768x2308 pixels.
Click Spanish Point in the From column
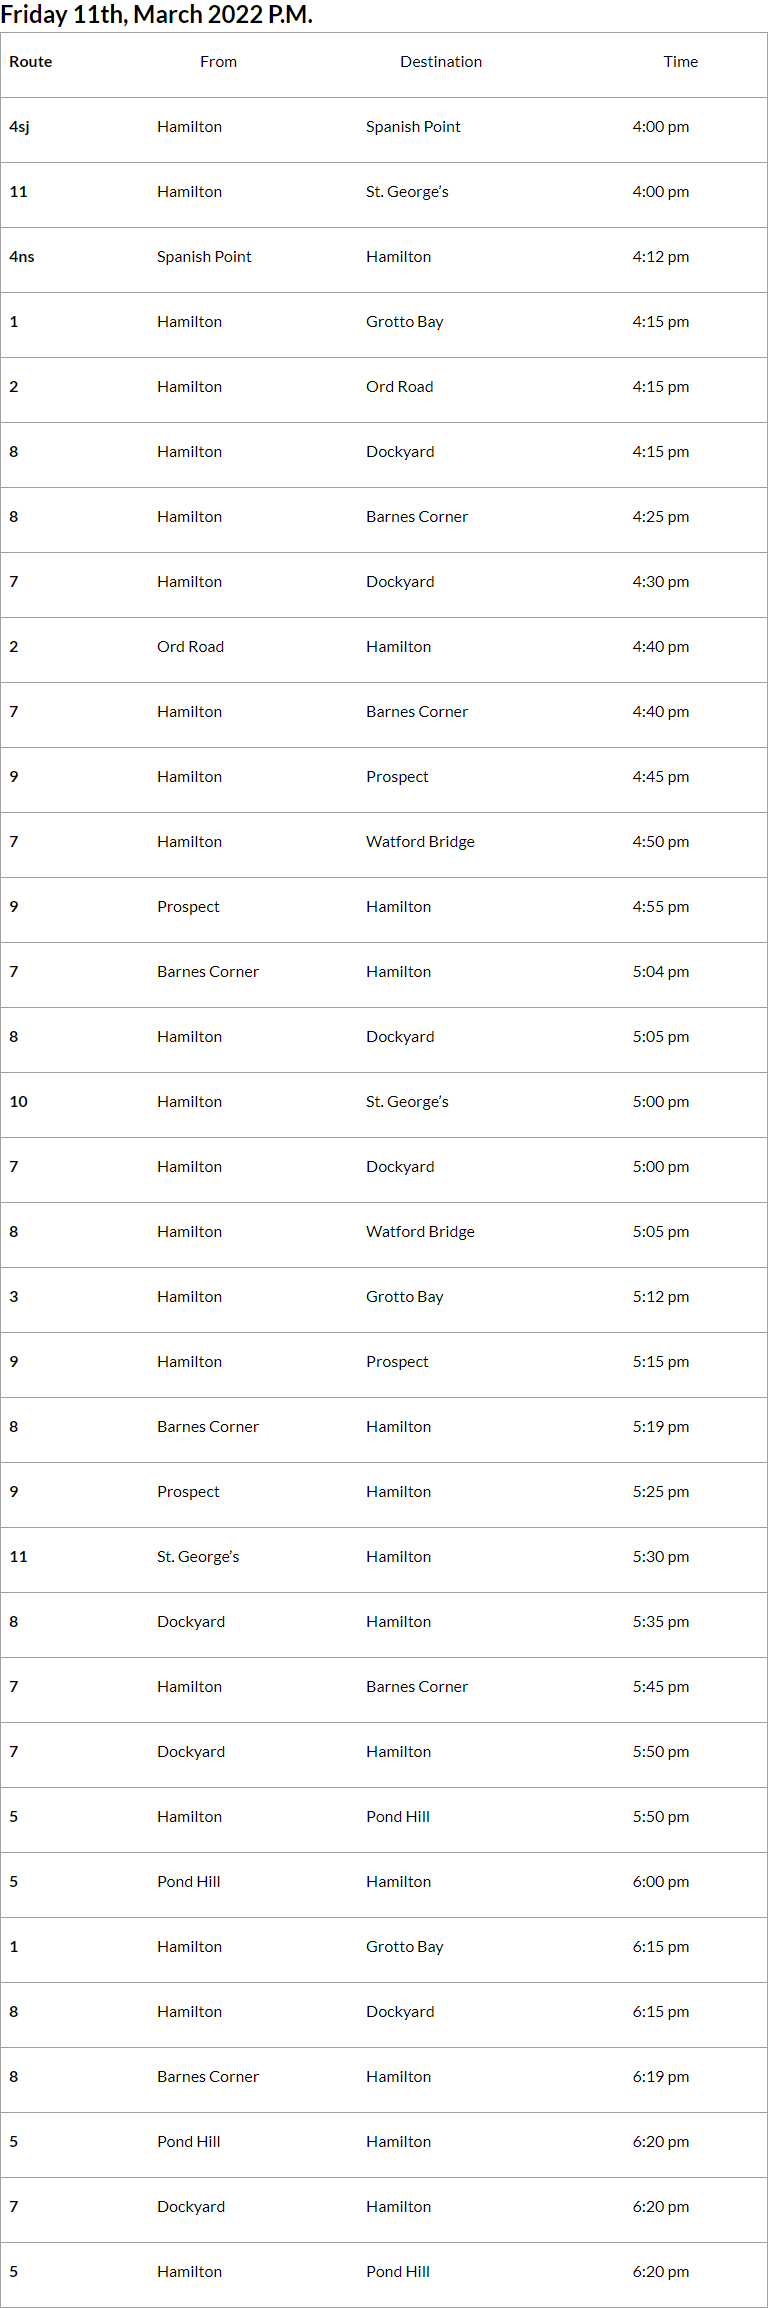pyautogui.click(x=204, y=257)
